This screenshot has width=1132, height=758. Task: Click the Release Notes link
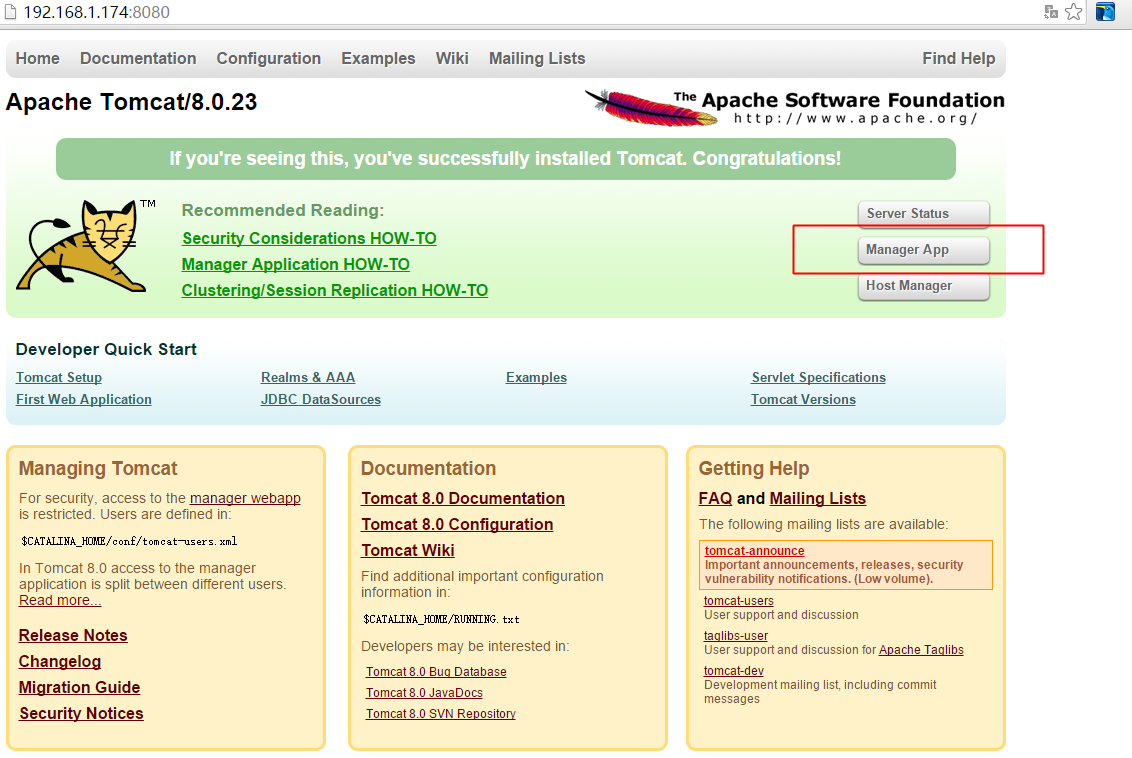[x=72, y=635]
